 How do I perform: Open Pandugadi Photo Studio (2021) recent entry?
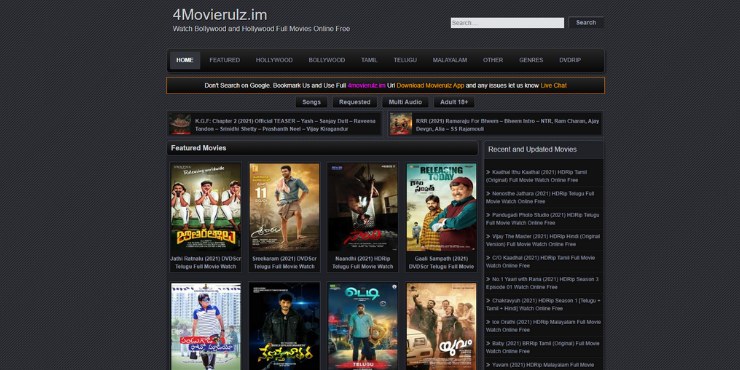click(543, 219)
